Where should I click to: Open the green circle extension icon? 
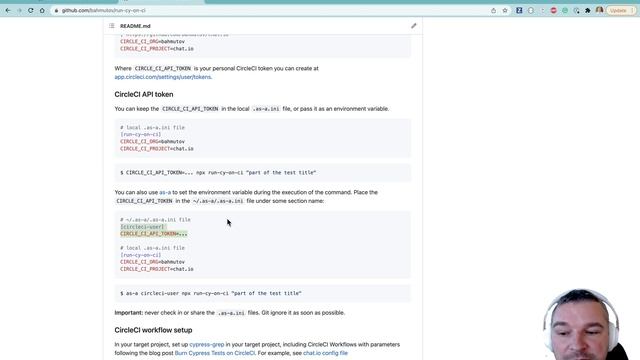(x=565, y=10)
